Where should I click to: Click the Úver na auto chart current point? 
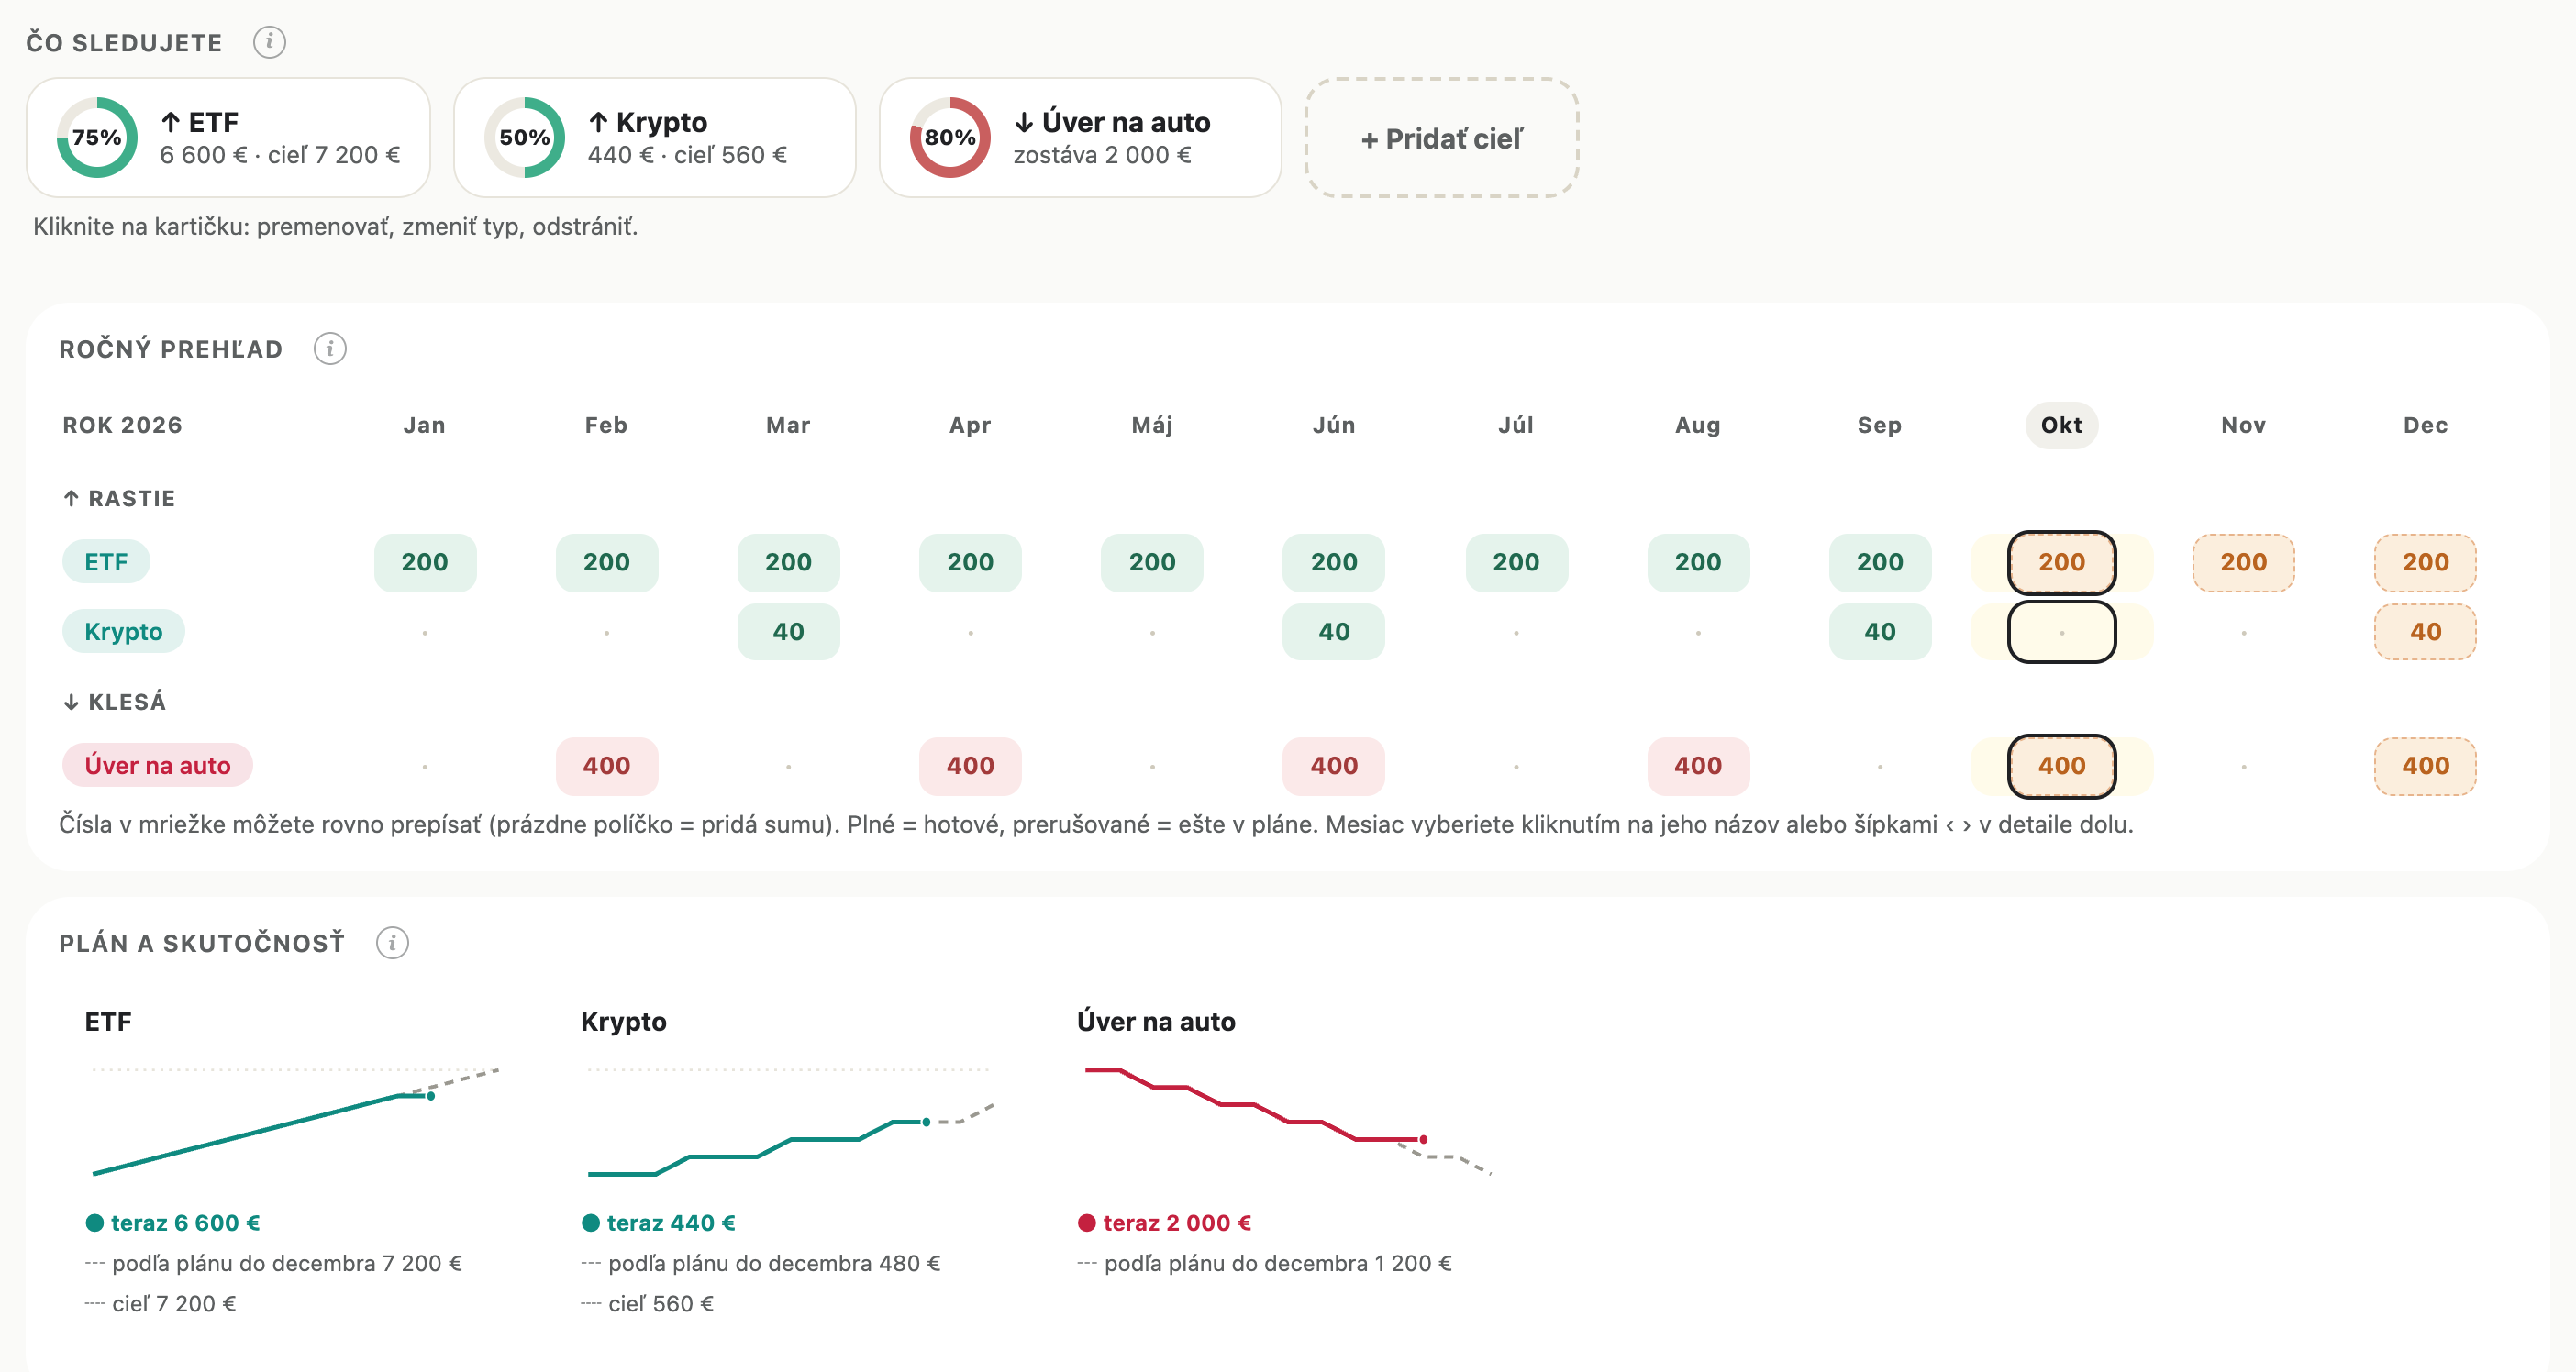point(1423,1140)
